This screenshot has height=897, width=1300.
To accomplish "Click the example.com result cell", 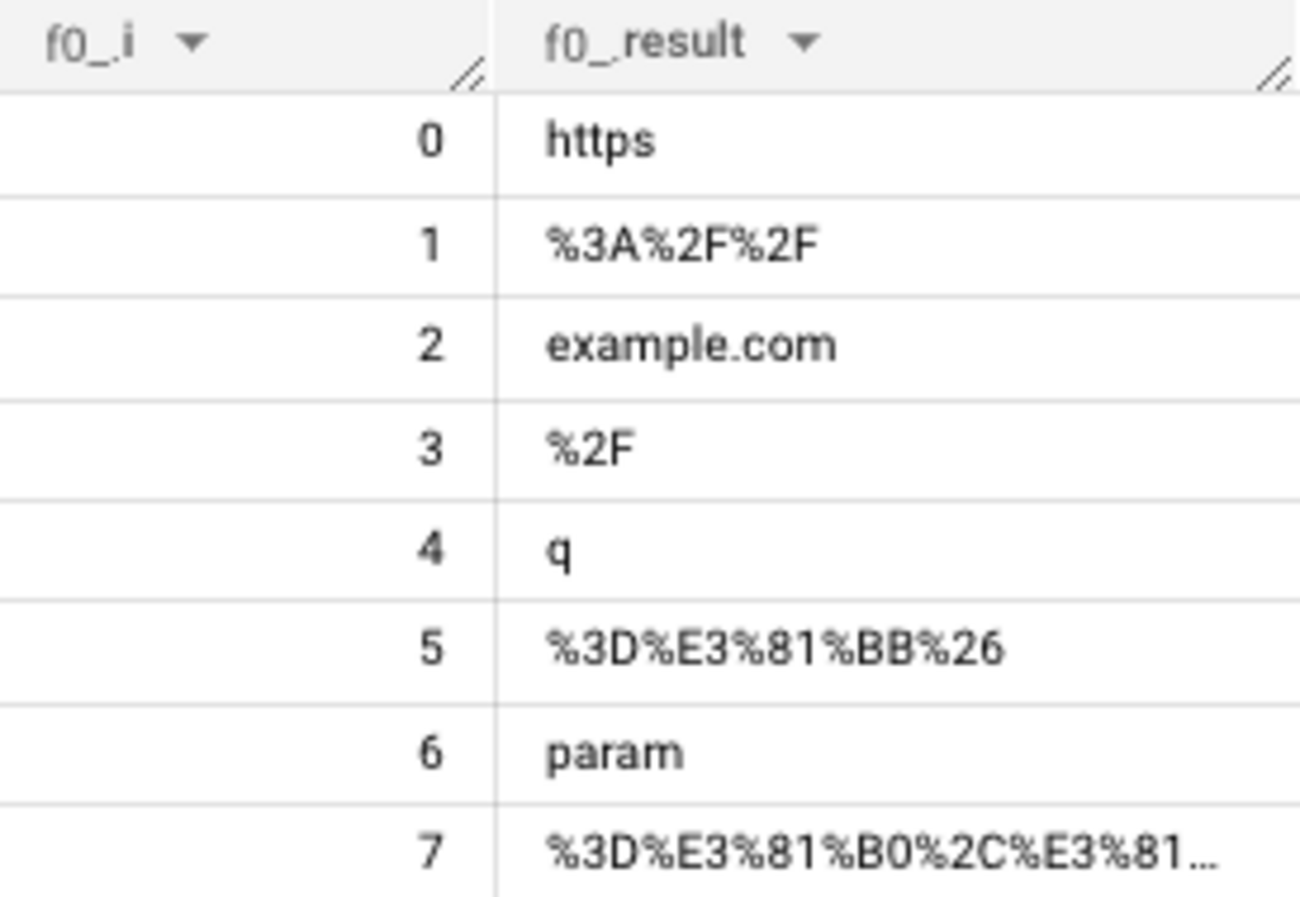I will point(690,346).
